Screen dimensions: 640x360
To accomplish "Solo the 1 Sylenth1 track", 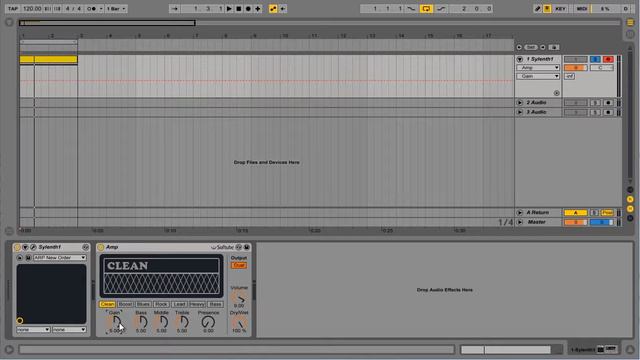I will (595, 59).
